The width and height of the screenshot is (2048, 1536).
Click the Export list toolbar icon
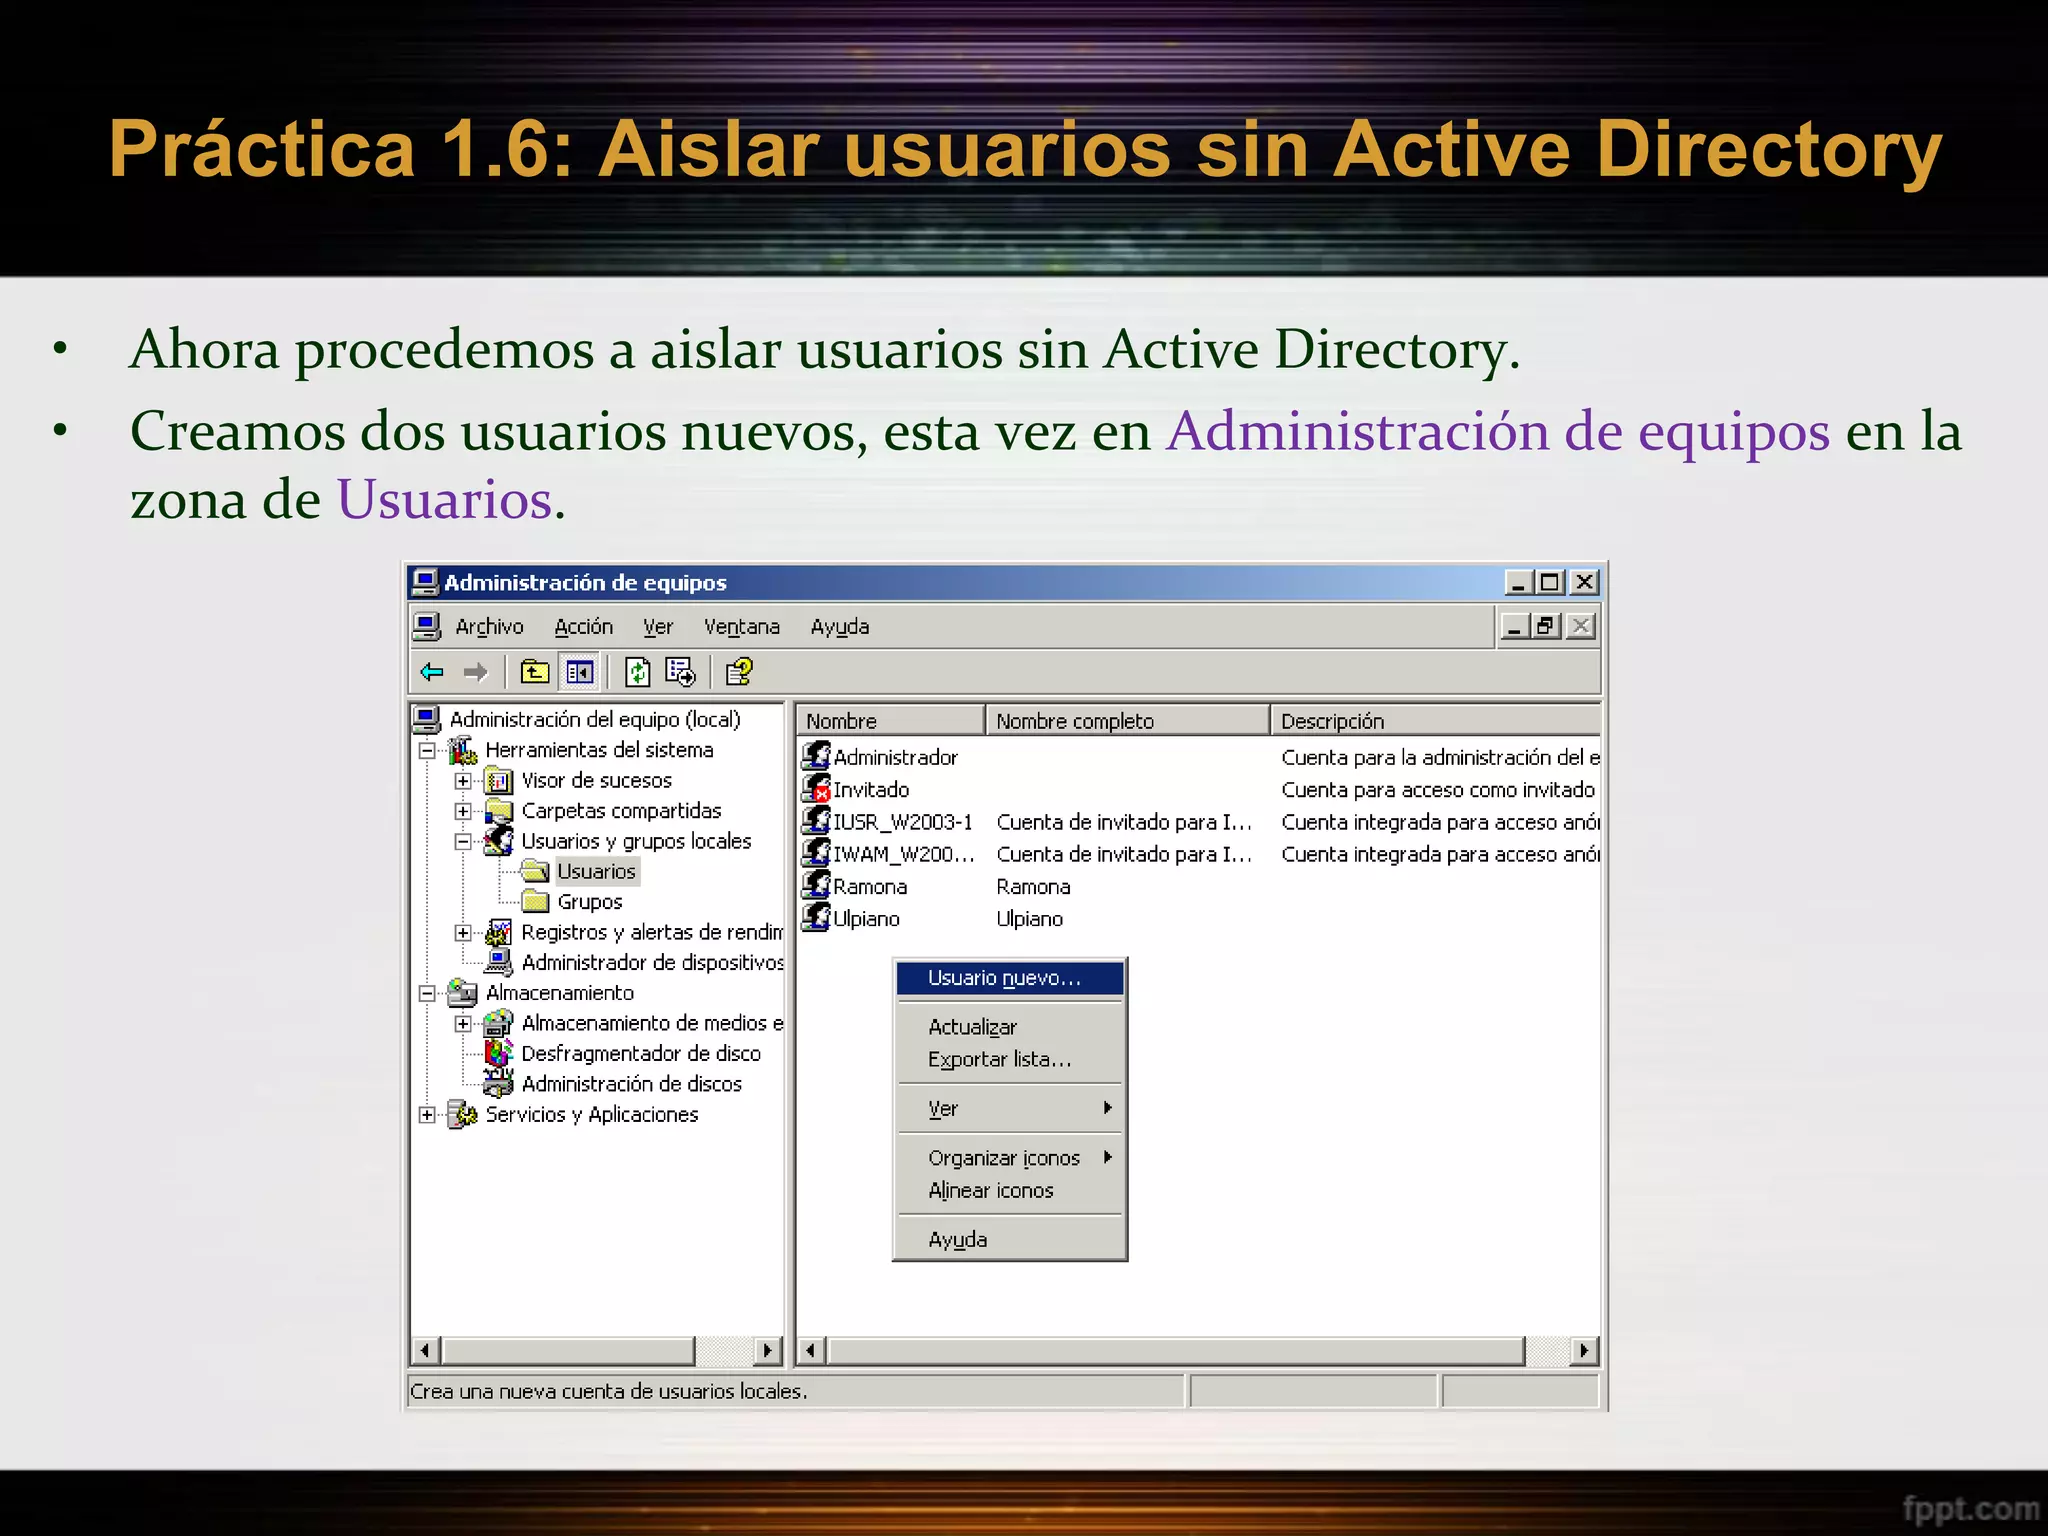click(680, 672)
